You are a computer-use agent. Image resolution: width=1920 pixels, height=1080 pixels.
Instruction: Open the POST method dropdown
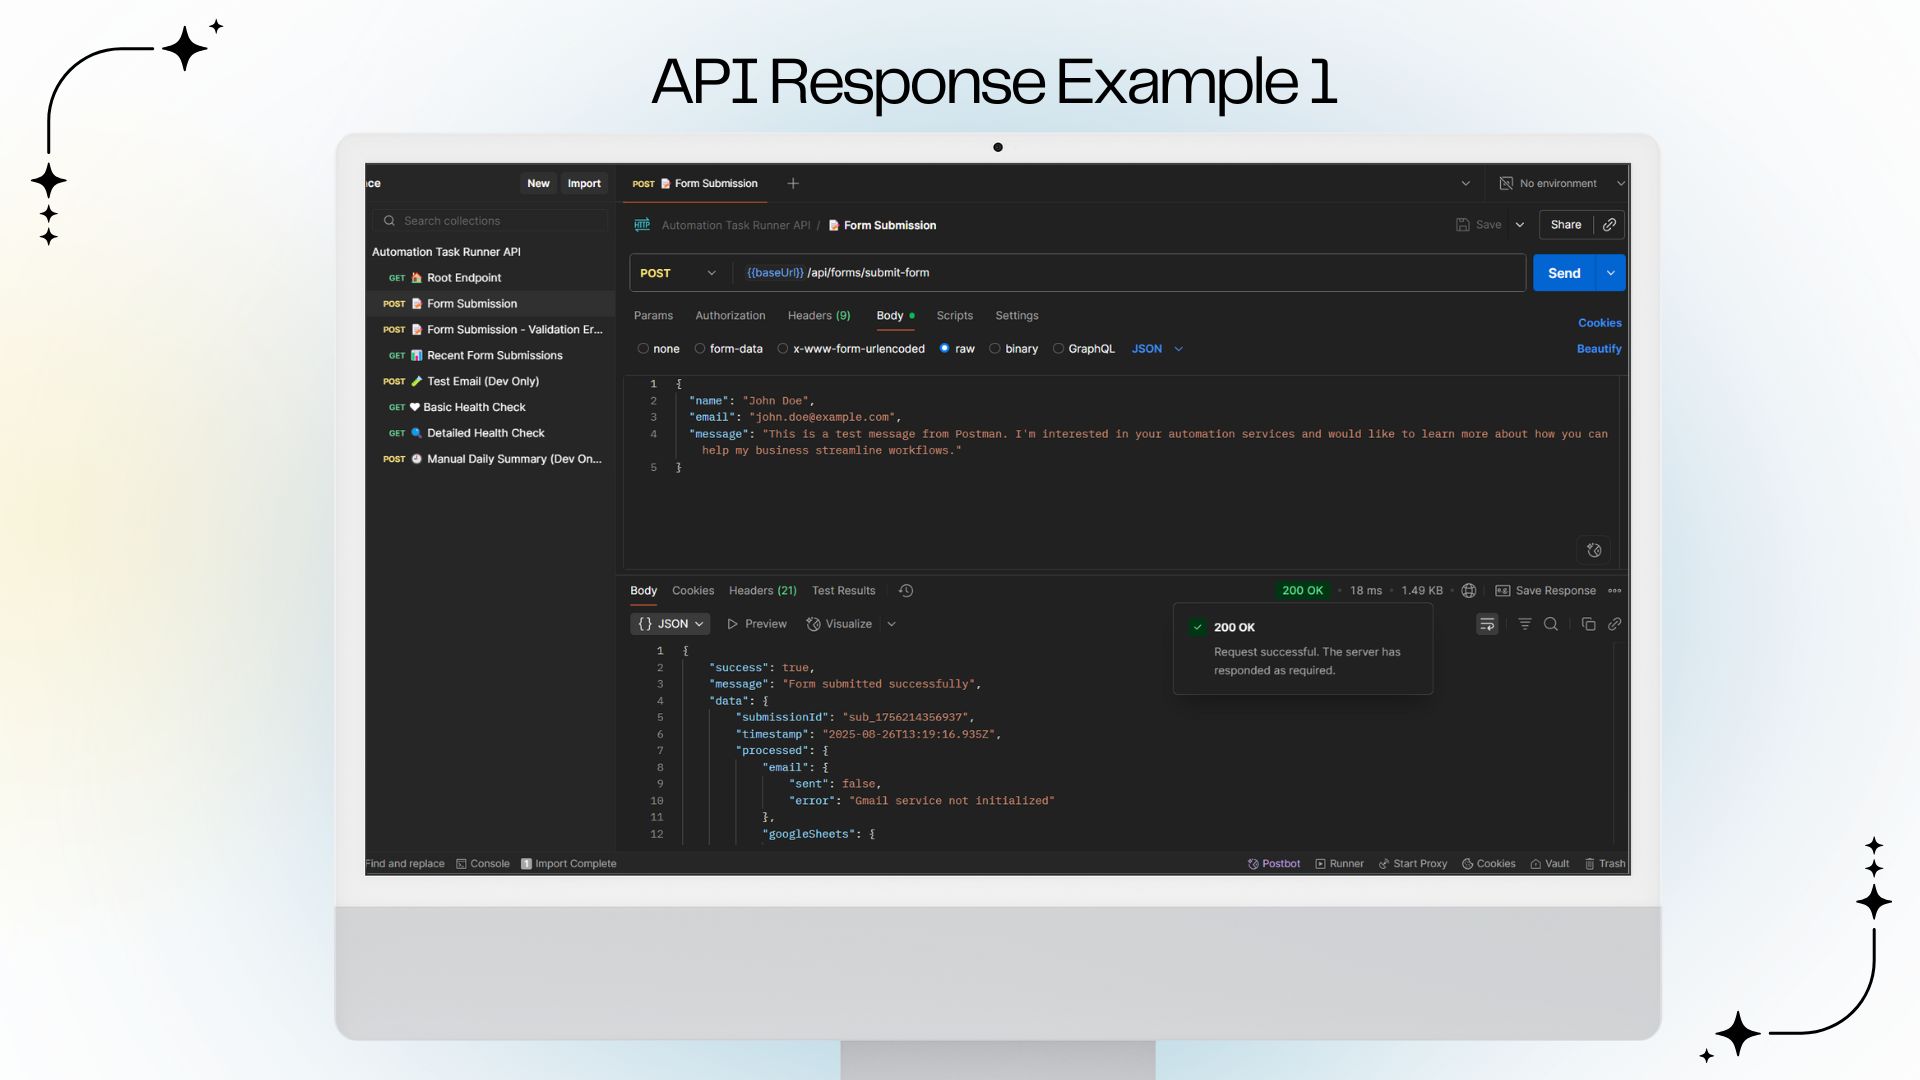coord(710,272)
